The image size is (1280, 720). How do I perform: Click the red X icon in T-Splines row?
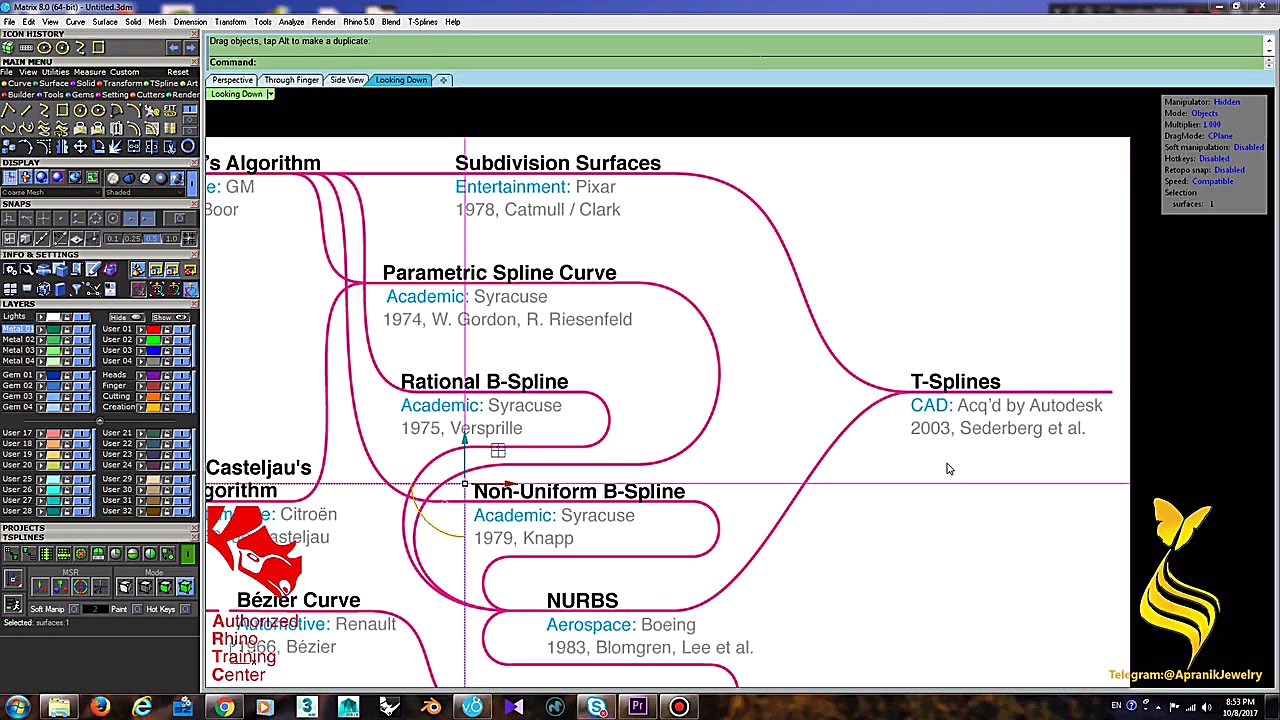point(81,552)
